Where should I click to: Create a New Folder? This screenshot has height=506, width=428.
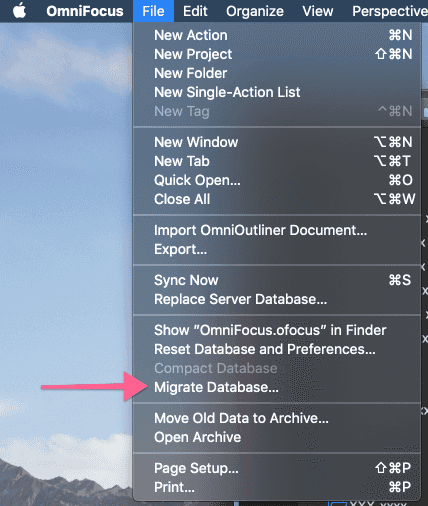click(x=277, y=73)
